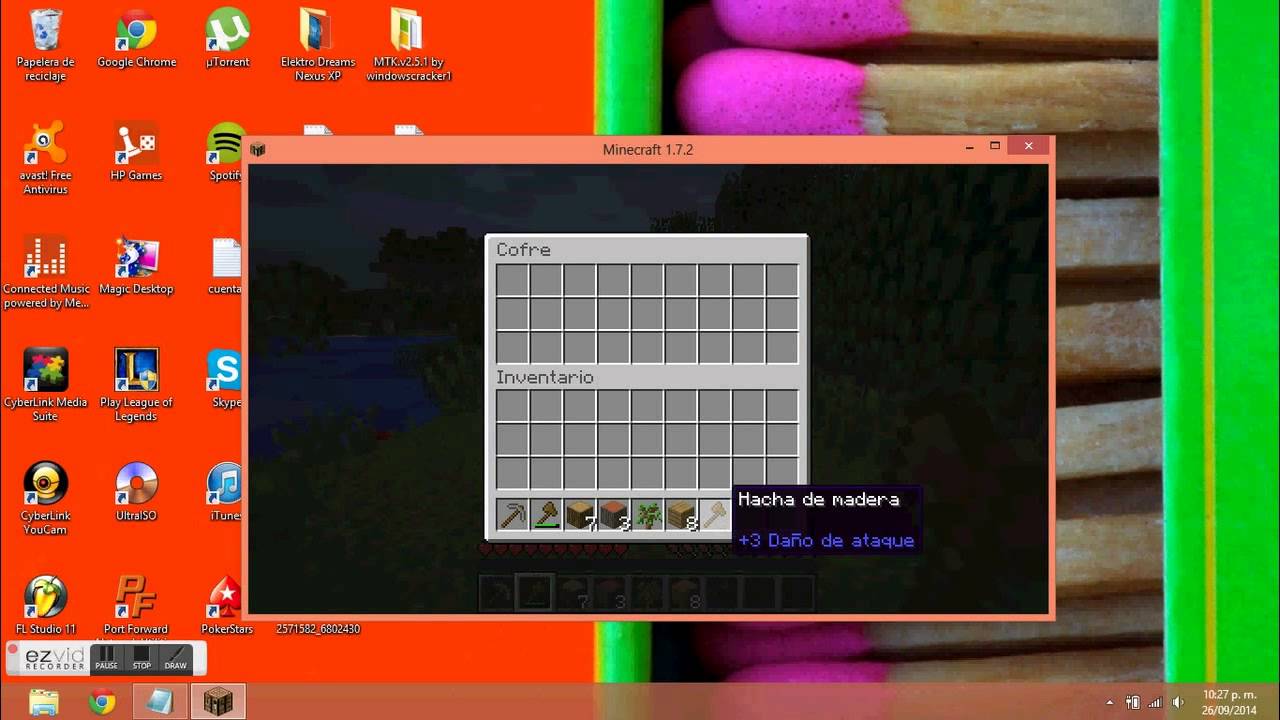
Task: Open the PokerStars desktop shortcut
Action: click(x=227, y=606)
